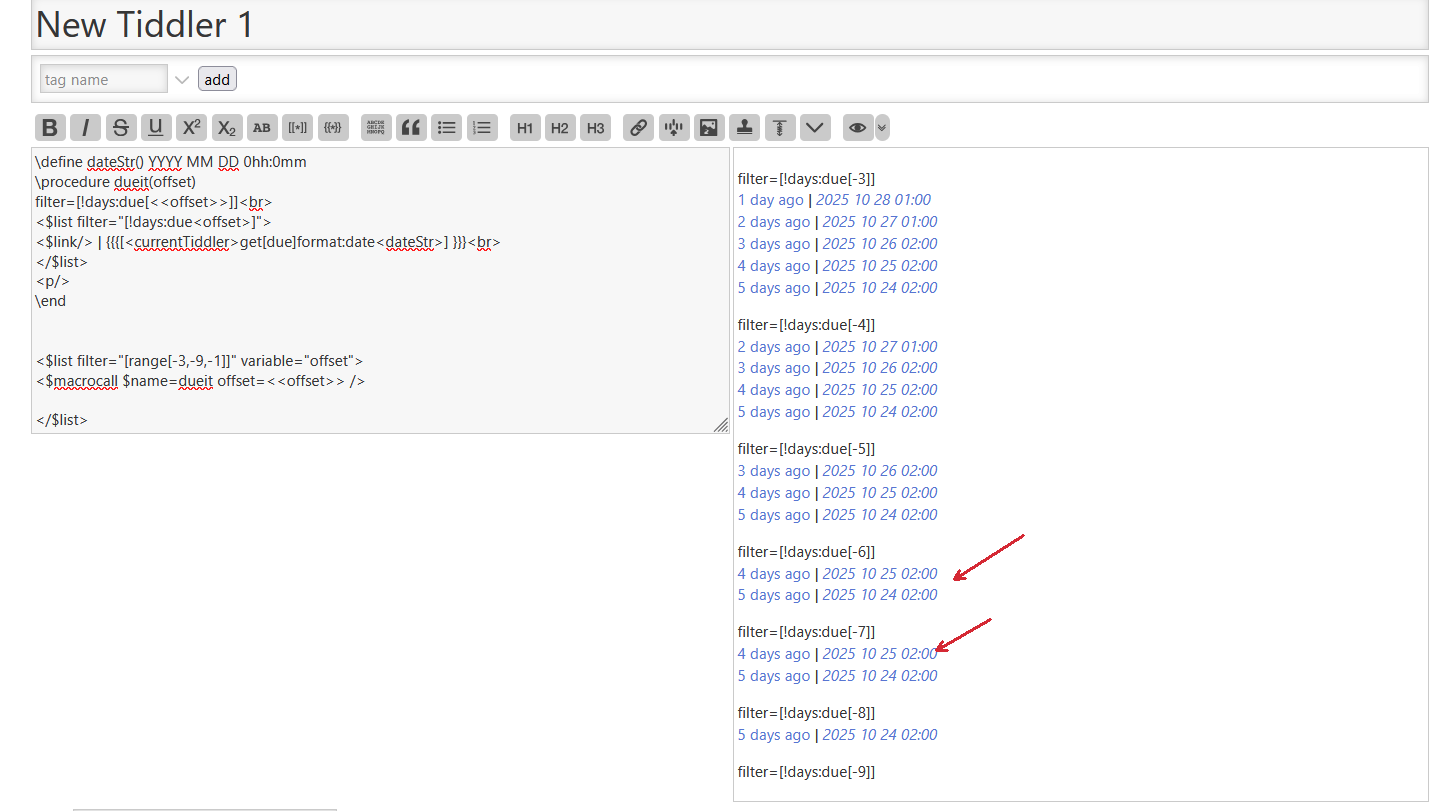Insert a link using the chain icon
The image size is (1454, 811).
(638, 128)
